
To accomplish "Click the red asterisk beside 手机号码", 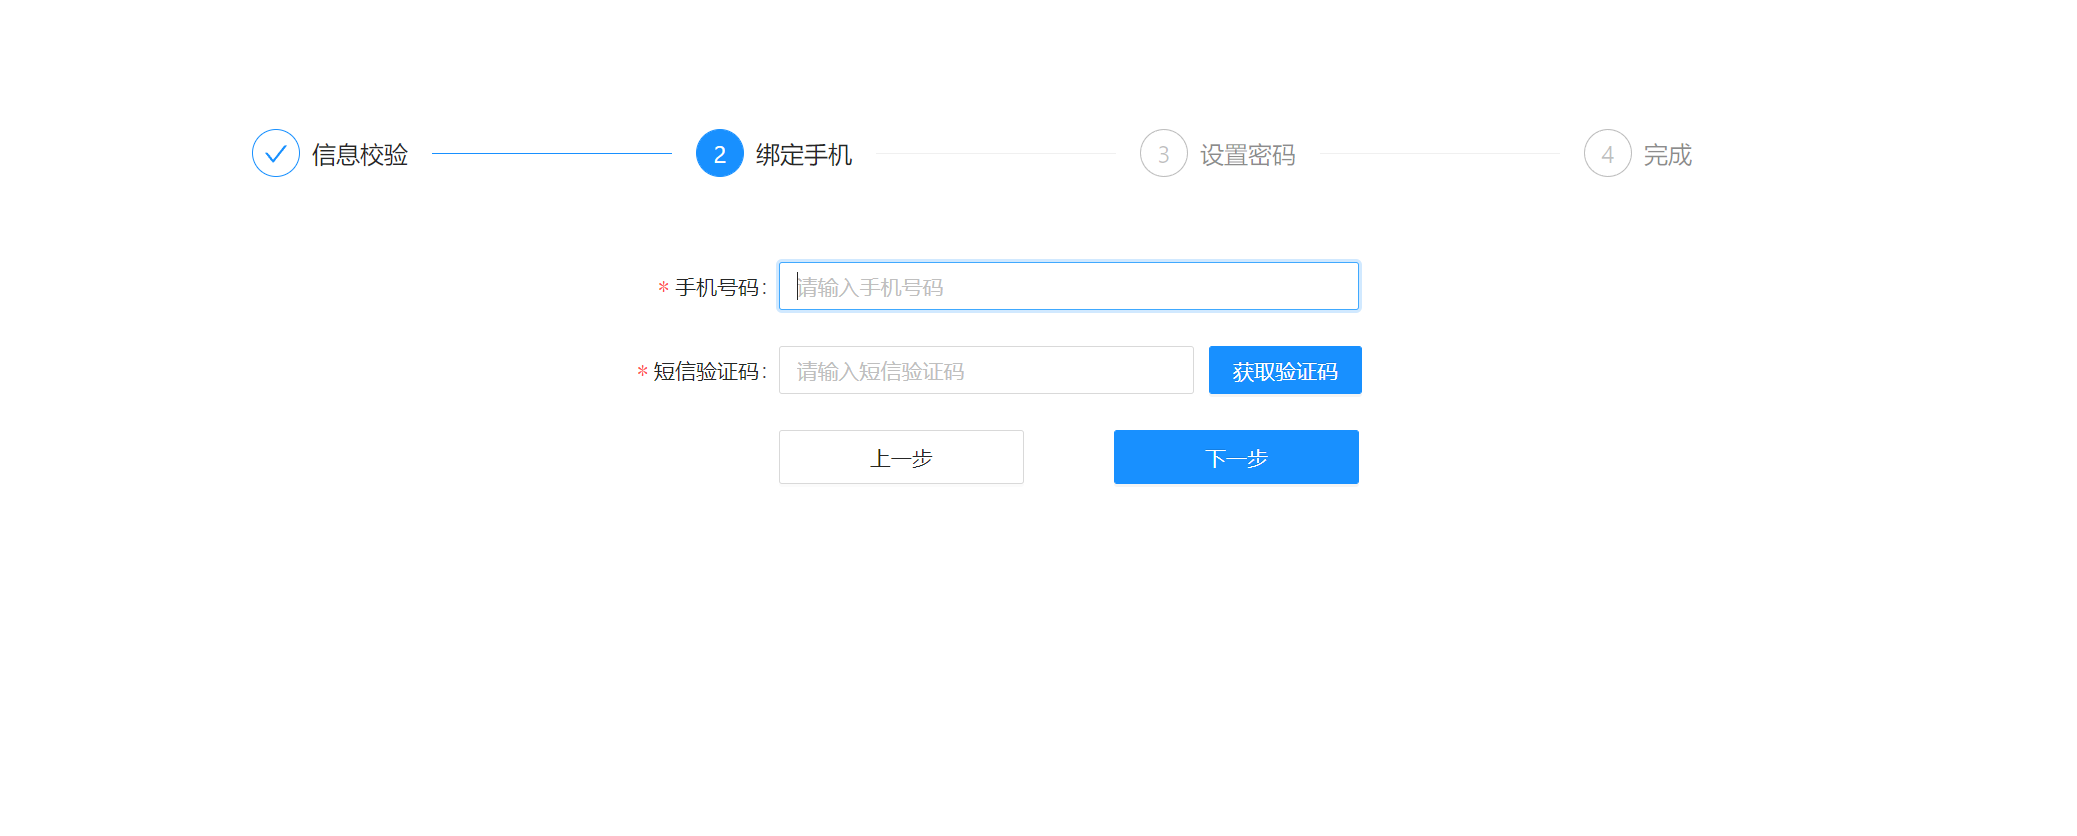I will point(663,288).
